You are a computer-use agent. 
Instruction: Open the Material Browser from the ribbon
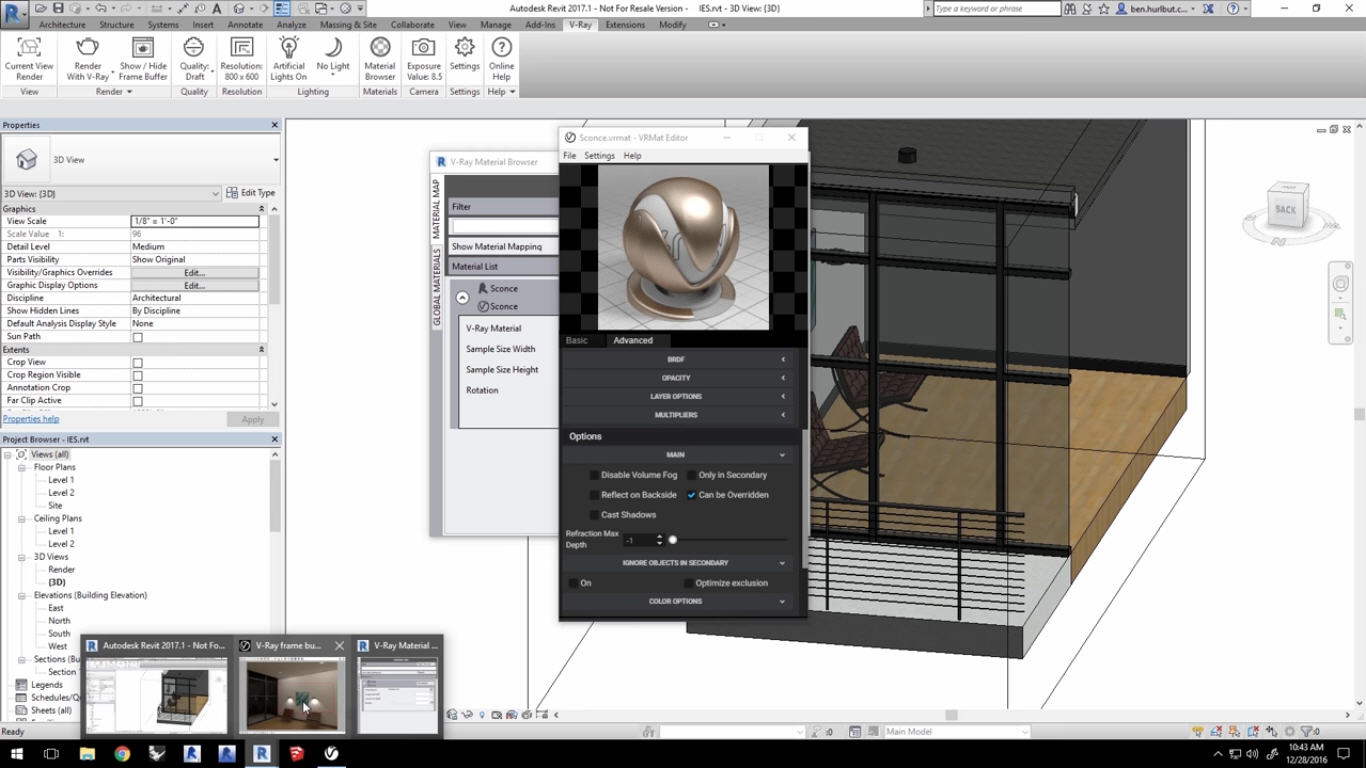[380, 59]
